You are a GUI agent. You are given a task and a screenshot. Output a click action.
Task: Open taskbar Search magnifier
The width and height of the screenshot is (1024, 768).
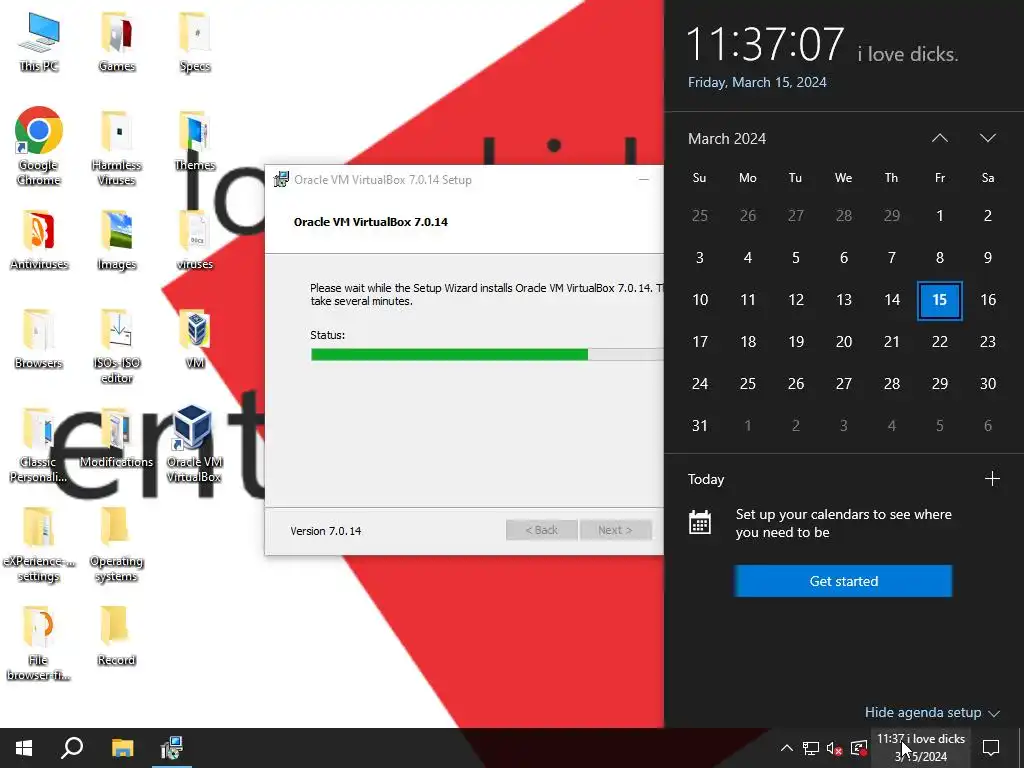point(72,748)
